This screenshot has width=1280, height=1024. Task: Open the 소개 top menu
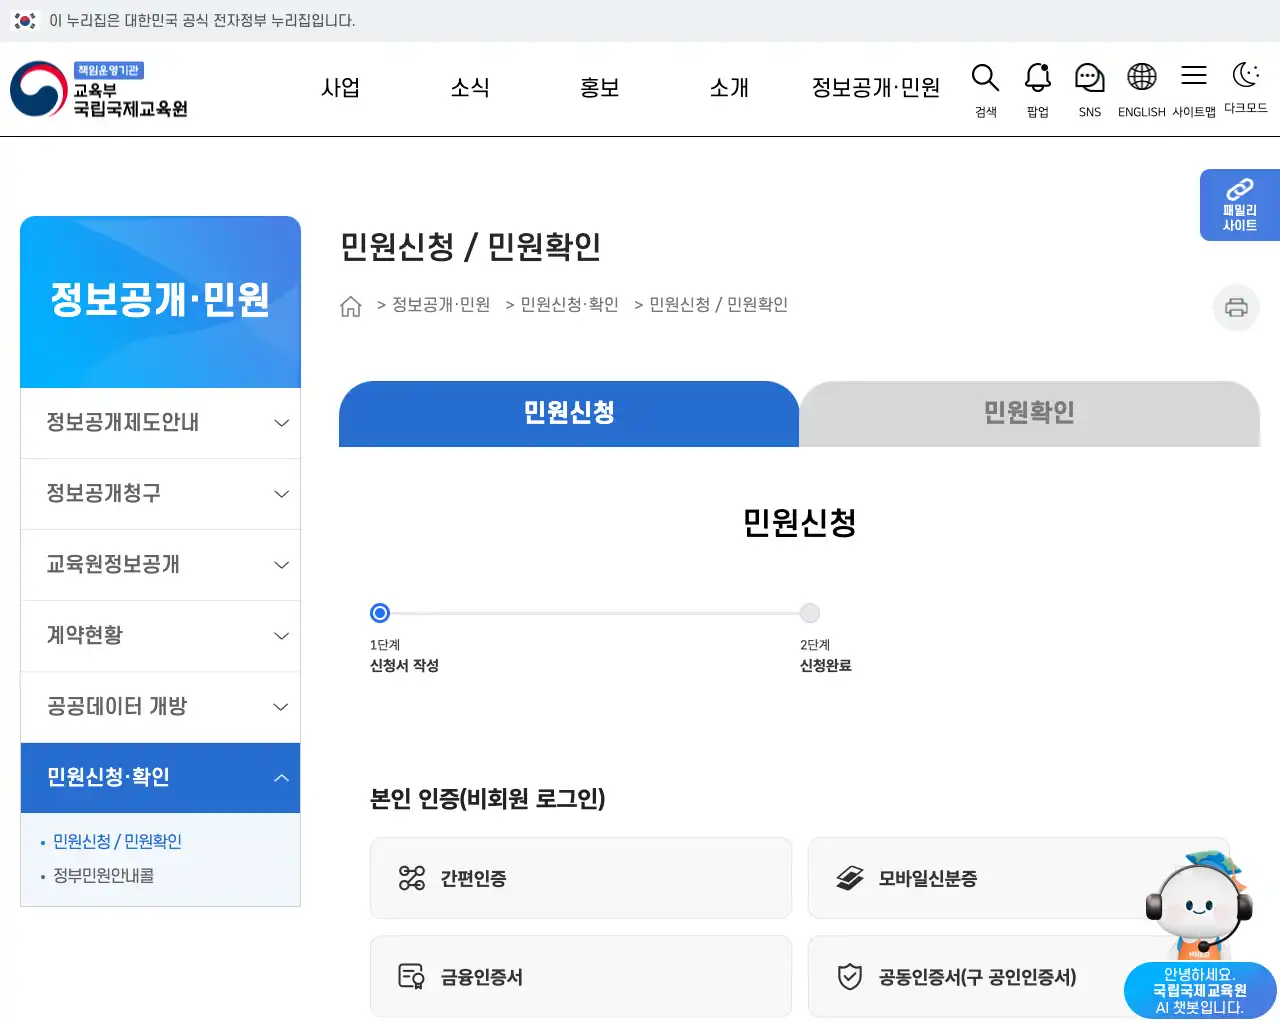729,88
